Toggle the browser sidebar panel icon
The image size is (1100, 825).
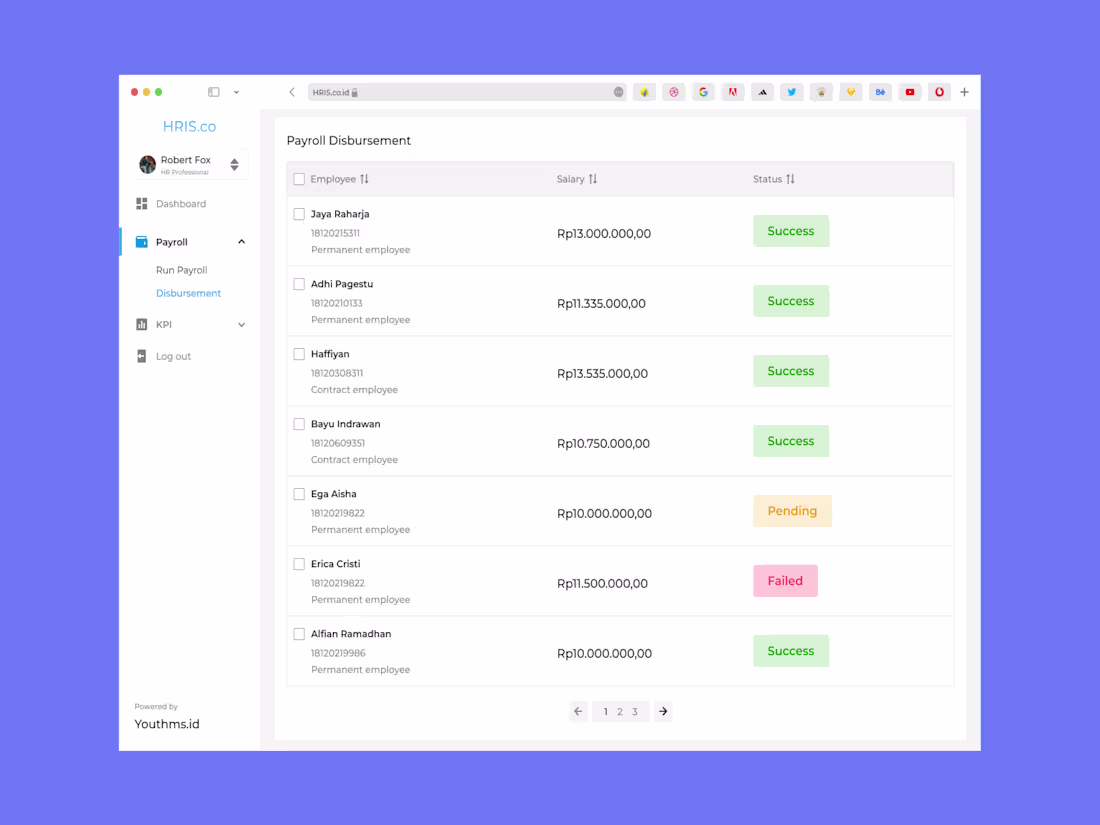tap(214, 92)
